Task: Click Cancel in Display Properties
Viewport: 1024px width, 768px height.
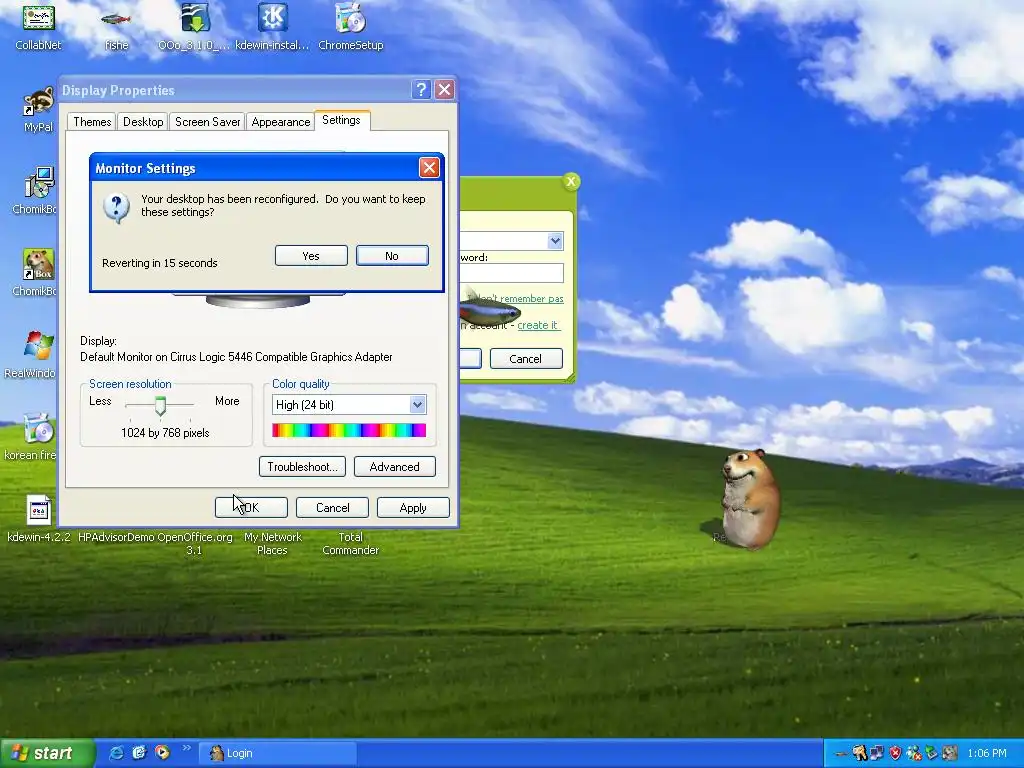Action: (x=332, y=508)
